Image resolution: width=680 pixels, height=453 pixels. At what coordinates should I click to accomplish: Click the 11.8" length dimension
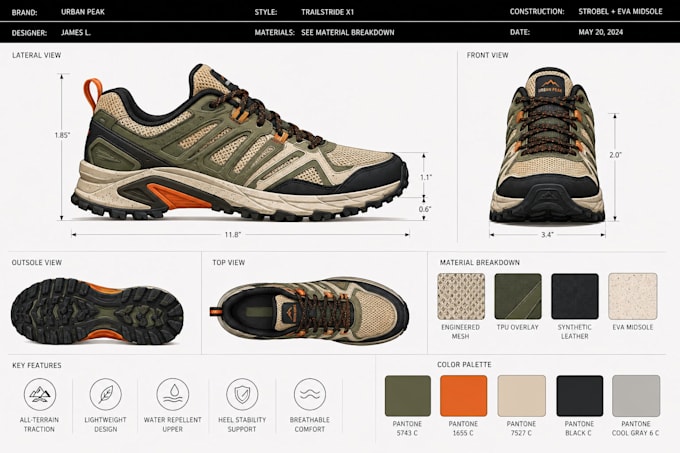coord(232,235)
